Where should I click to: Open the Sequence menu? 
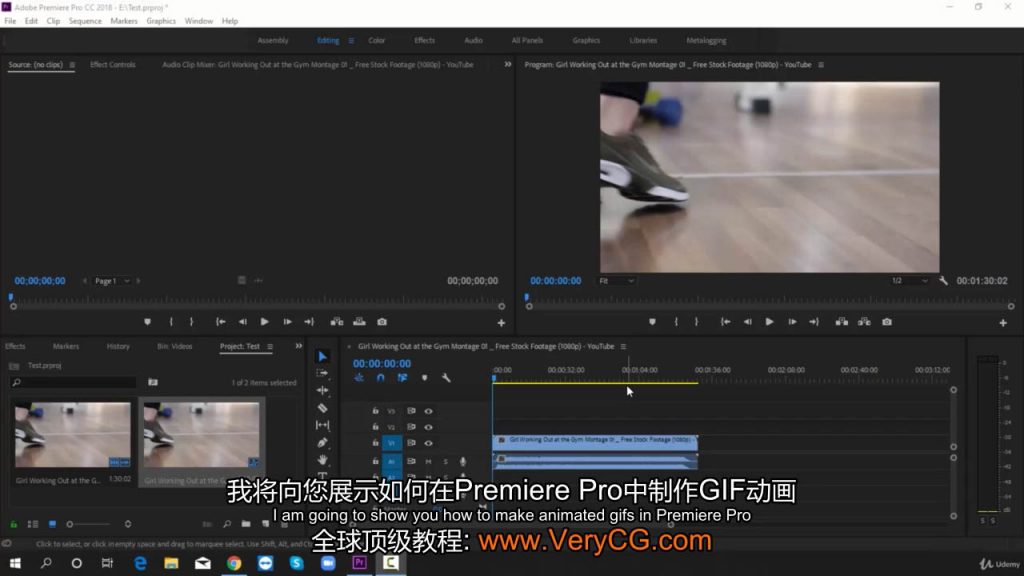85,21
